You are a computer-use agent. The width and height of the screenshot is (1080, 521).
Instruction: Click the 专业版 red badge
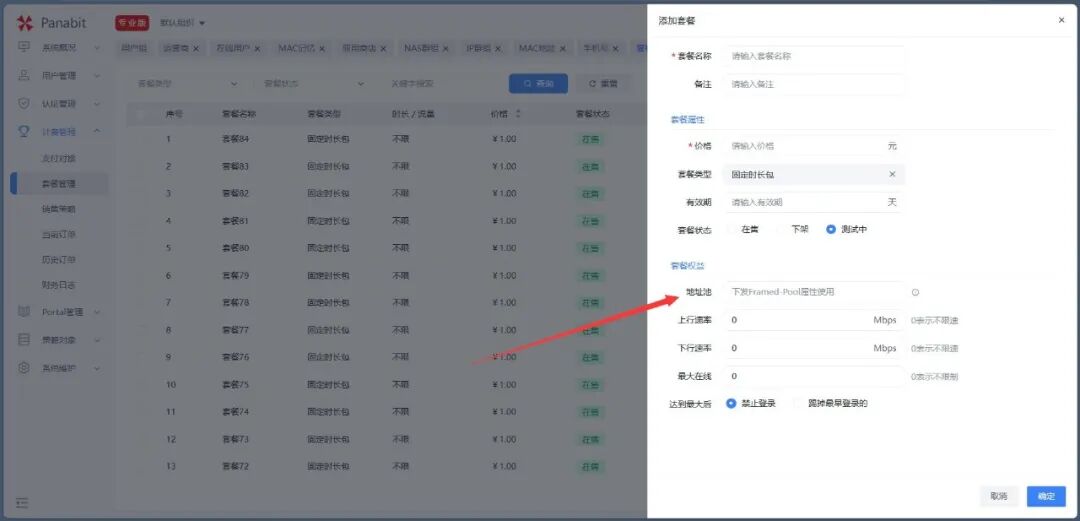point(132,23)
